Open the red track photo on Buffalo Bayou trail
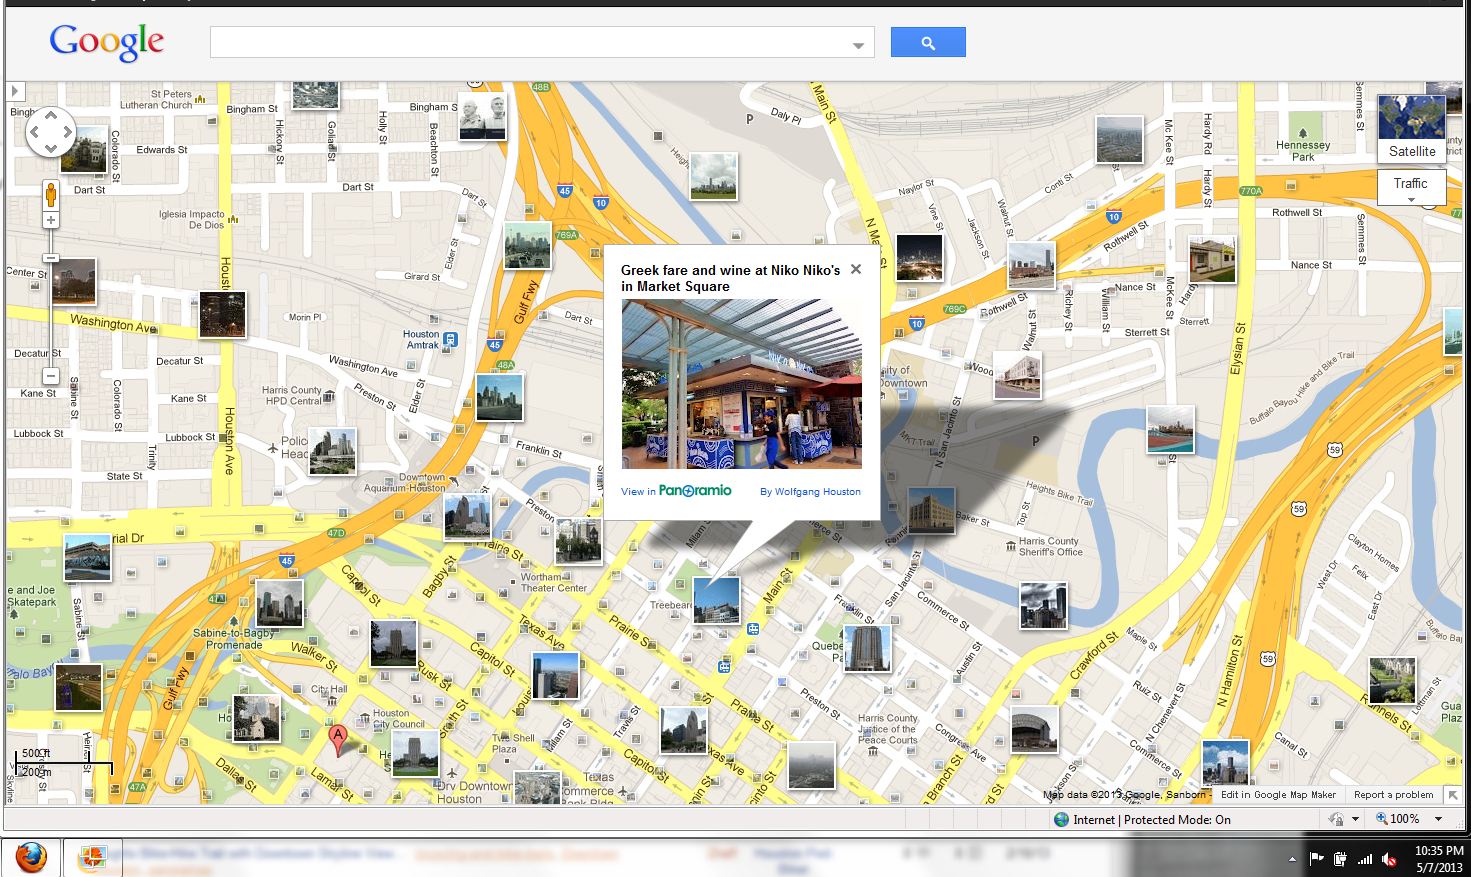 tap(1171, 430)
